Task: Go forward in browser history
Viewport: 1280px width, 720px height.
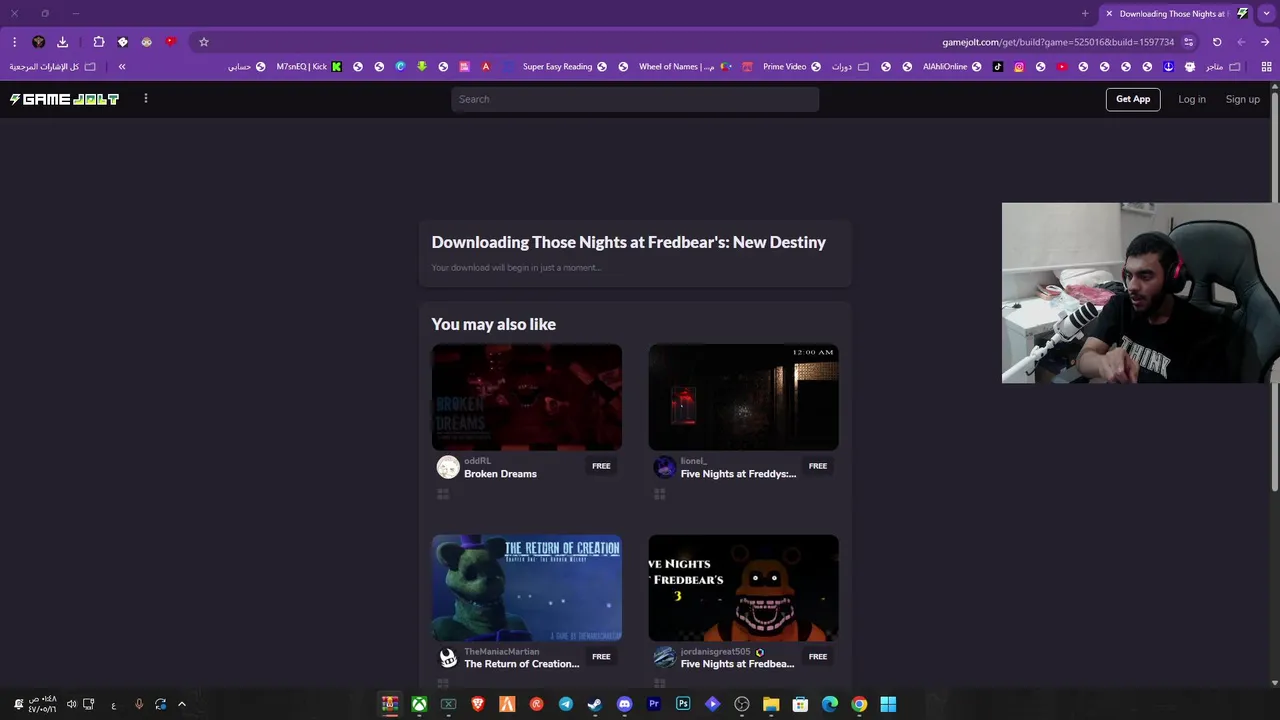Action: (x=1241, y=42)
